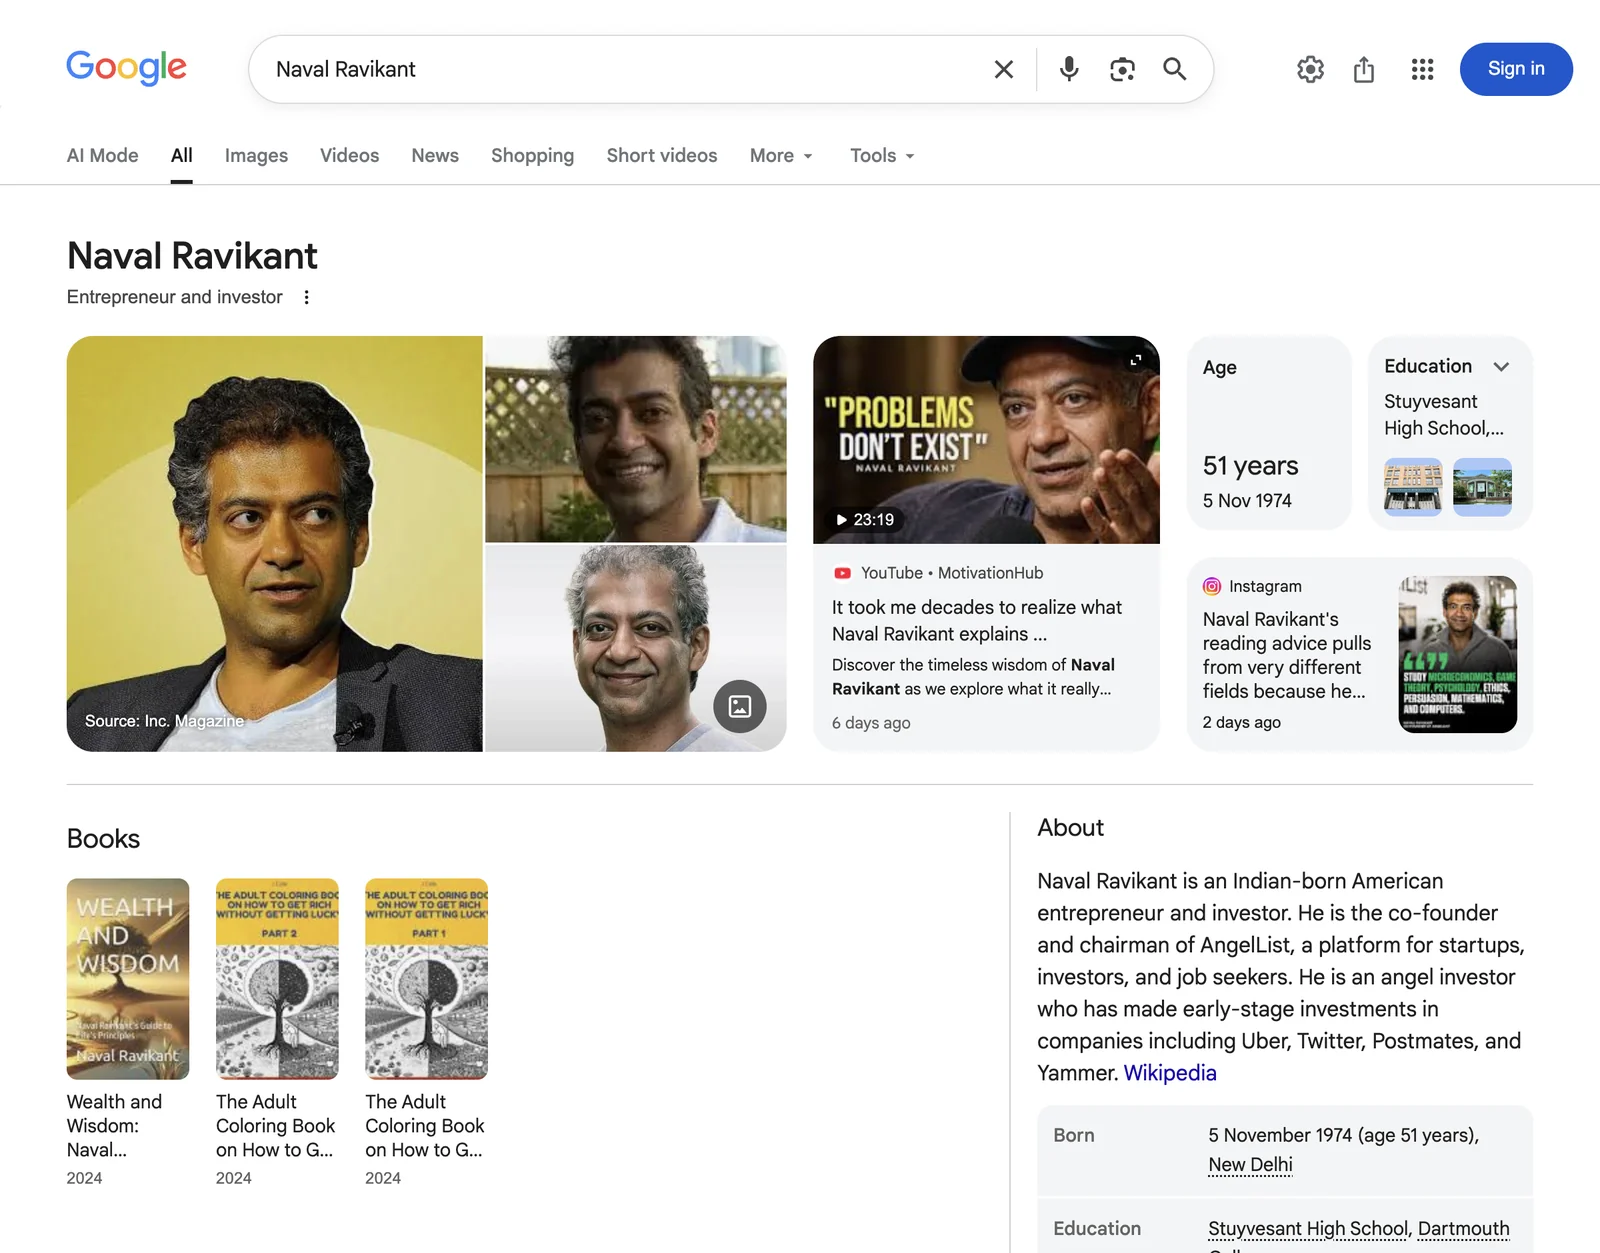
Task: Expand the video preview with corner icon
Action: tap(1136, 360)
